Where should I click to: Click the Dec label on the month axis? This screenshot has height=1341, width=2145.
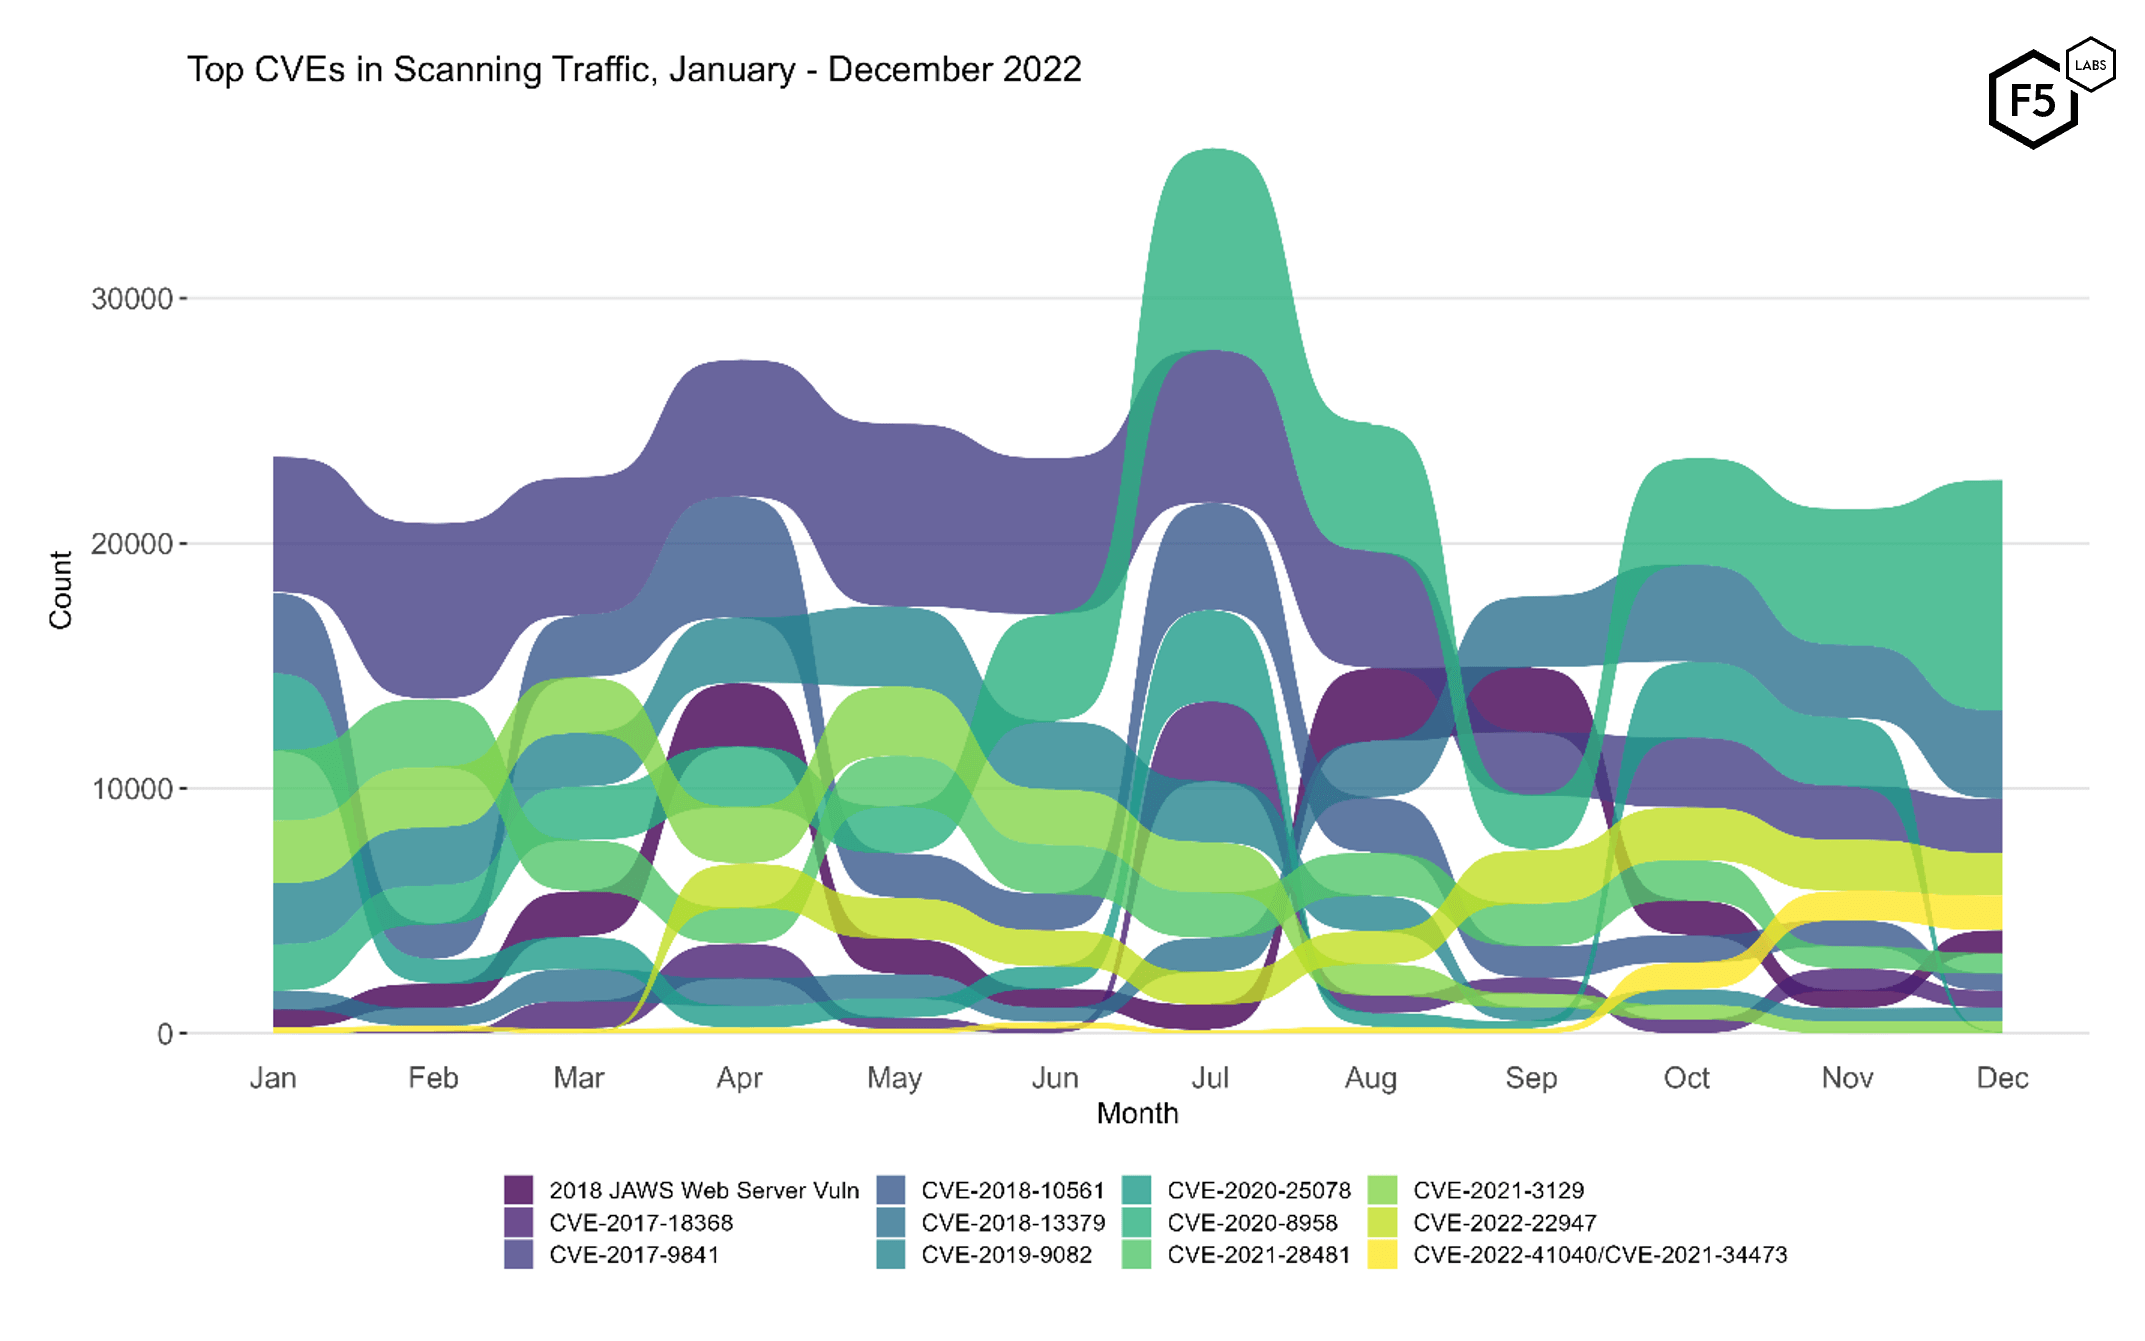[x=2002, y=1077]
